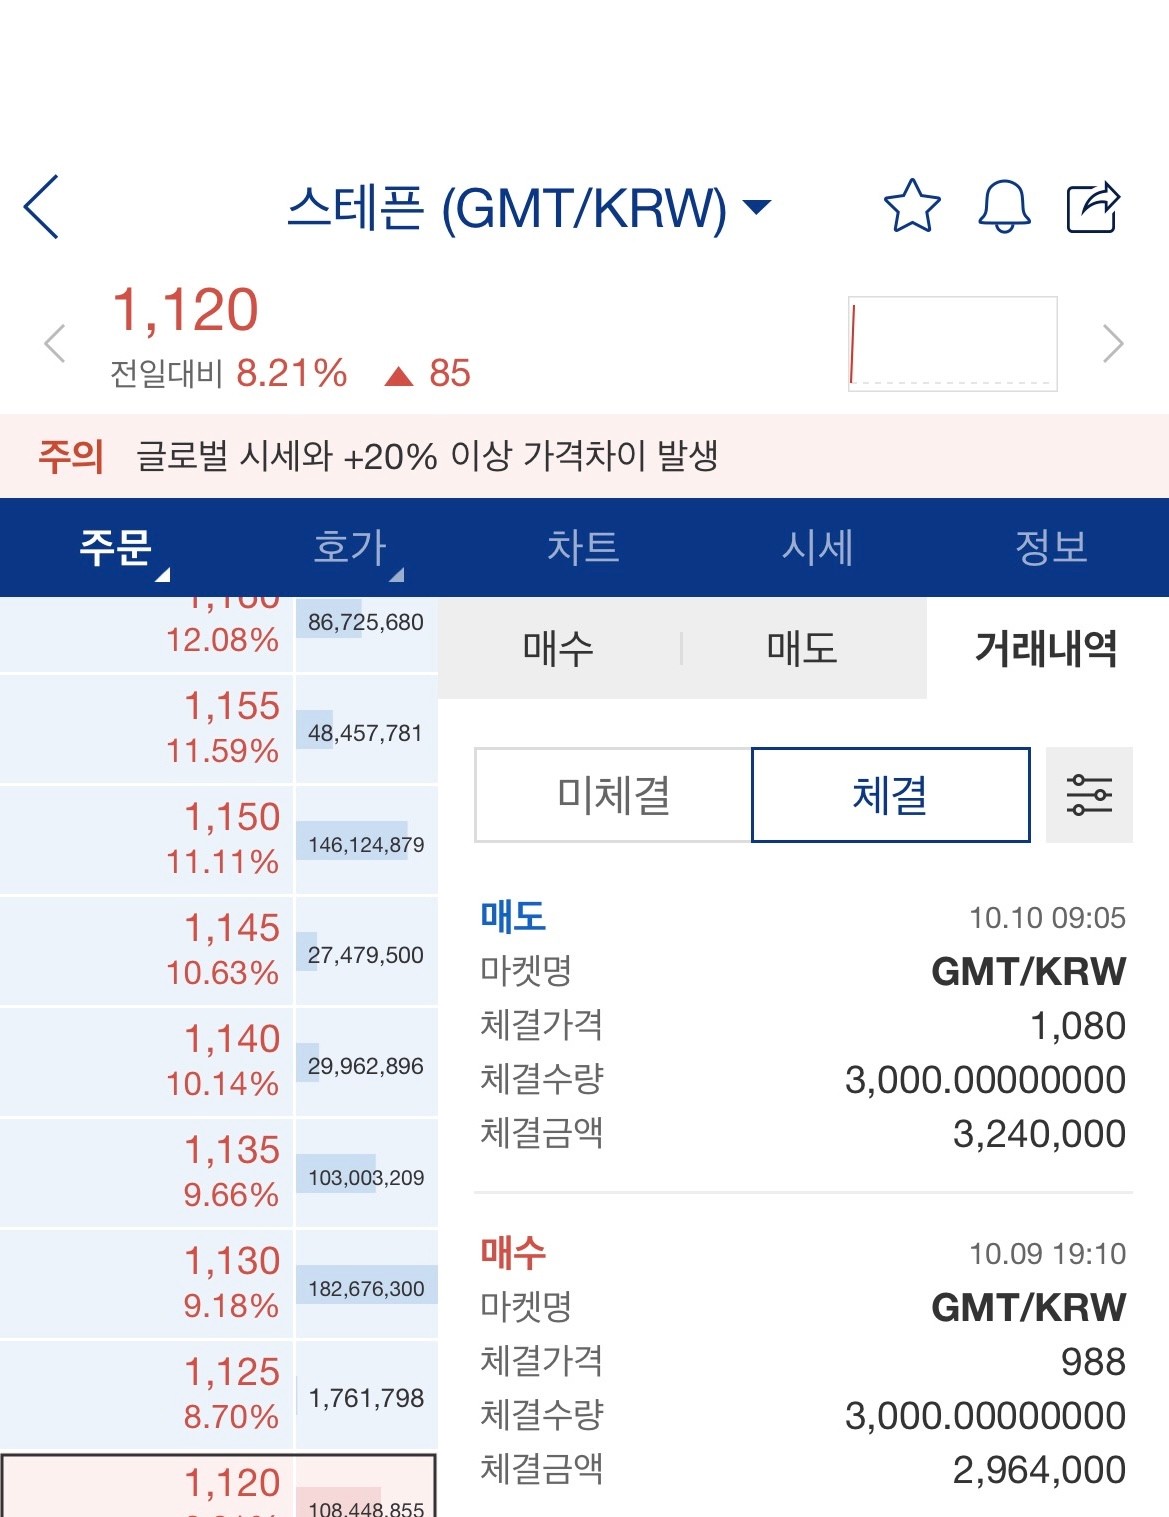Select ask price 1,130 in order book
1169x1517 pixels.
[146, 1283]
